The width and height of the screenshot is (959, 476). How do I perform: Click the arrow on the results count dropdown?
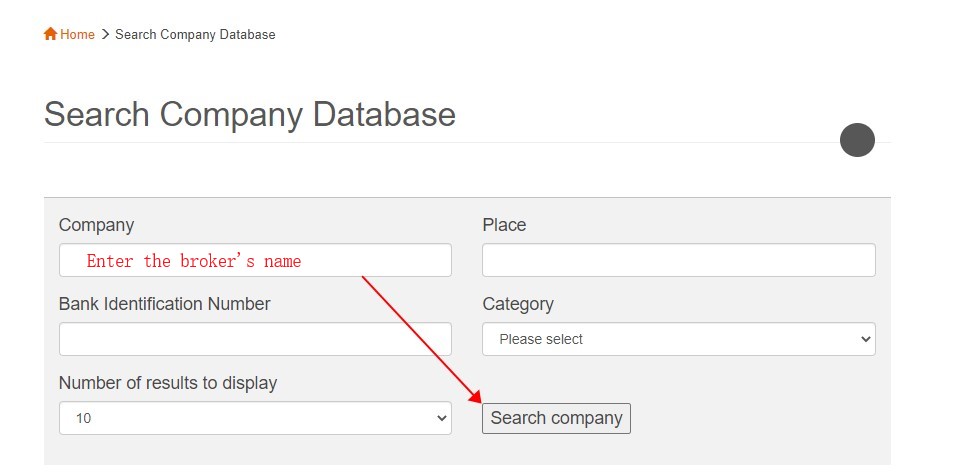point(442,418)
